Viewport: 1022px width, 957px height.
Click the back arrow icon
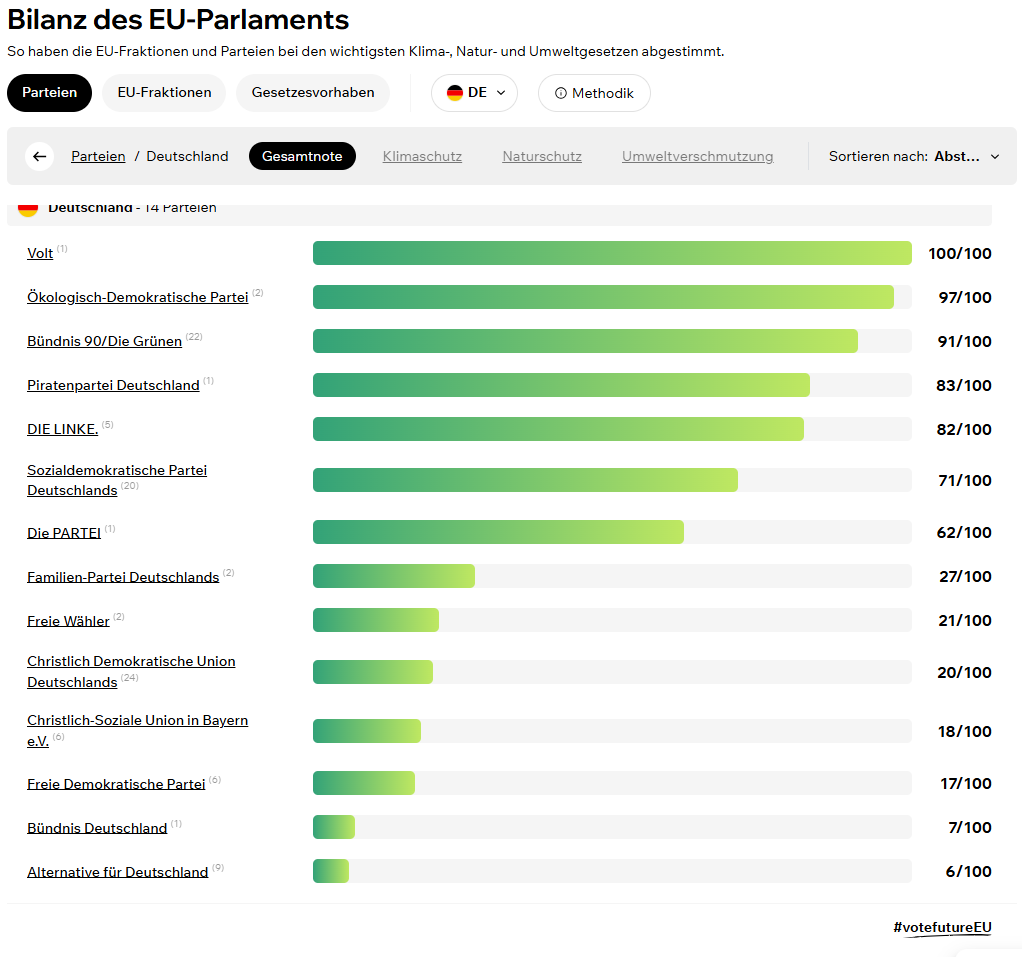click(40, 156)
